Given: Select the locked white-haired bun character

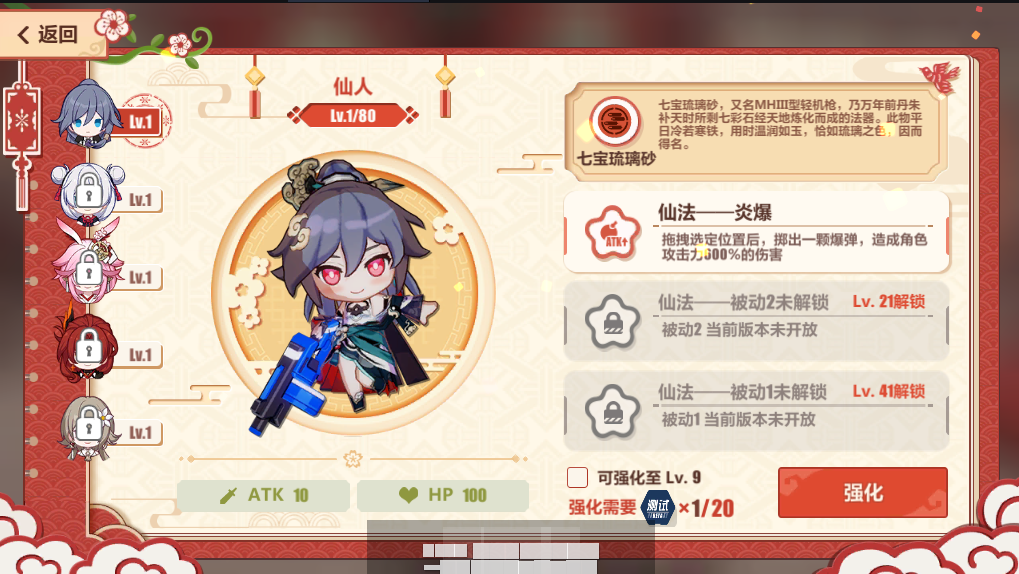Looking at the screenshot, I should pos(88,192).
